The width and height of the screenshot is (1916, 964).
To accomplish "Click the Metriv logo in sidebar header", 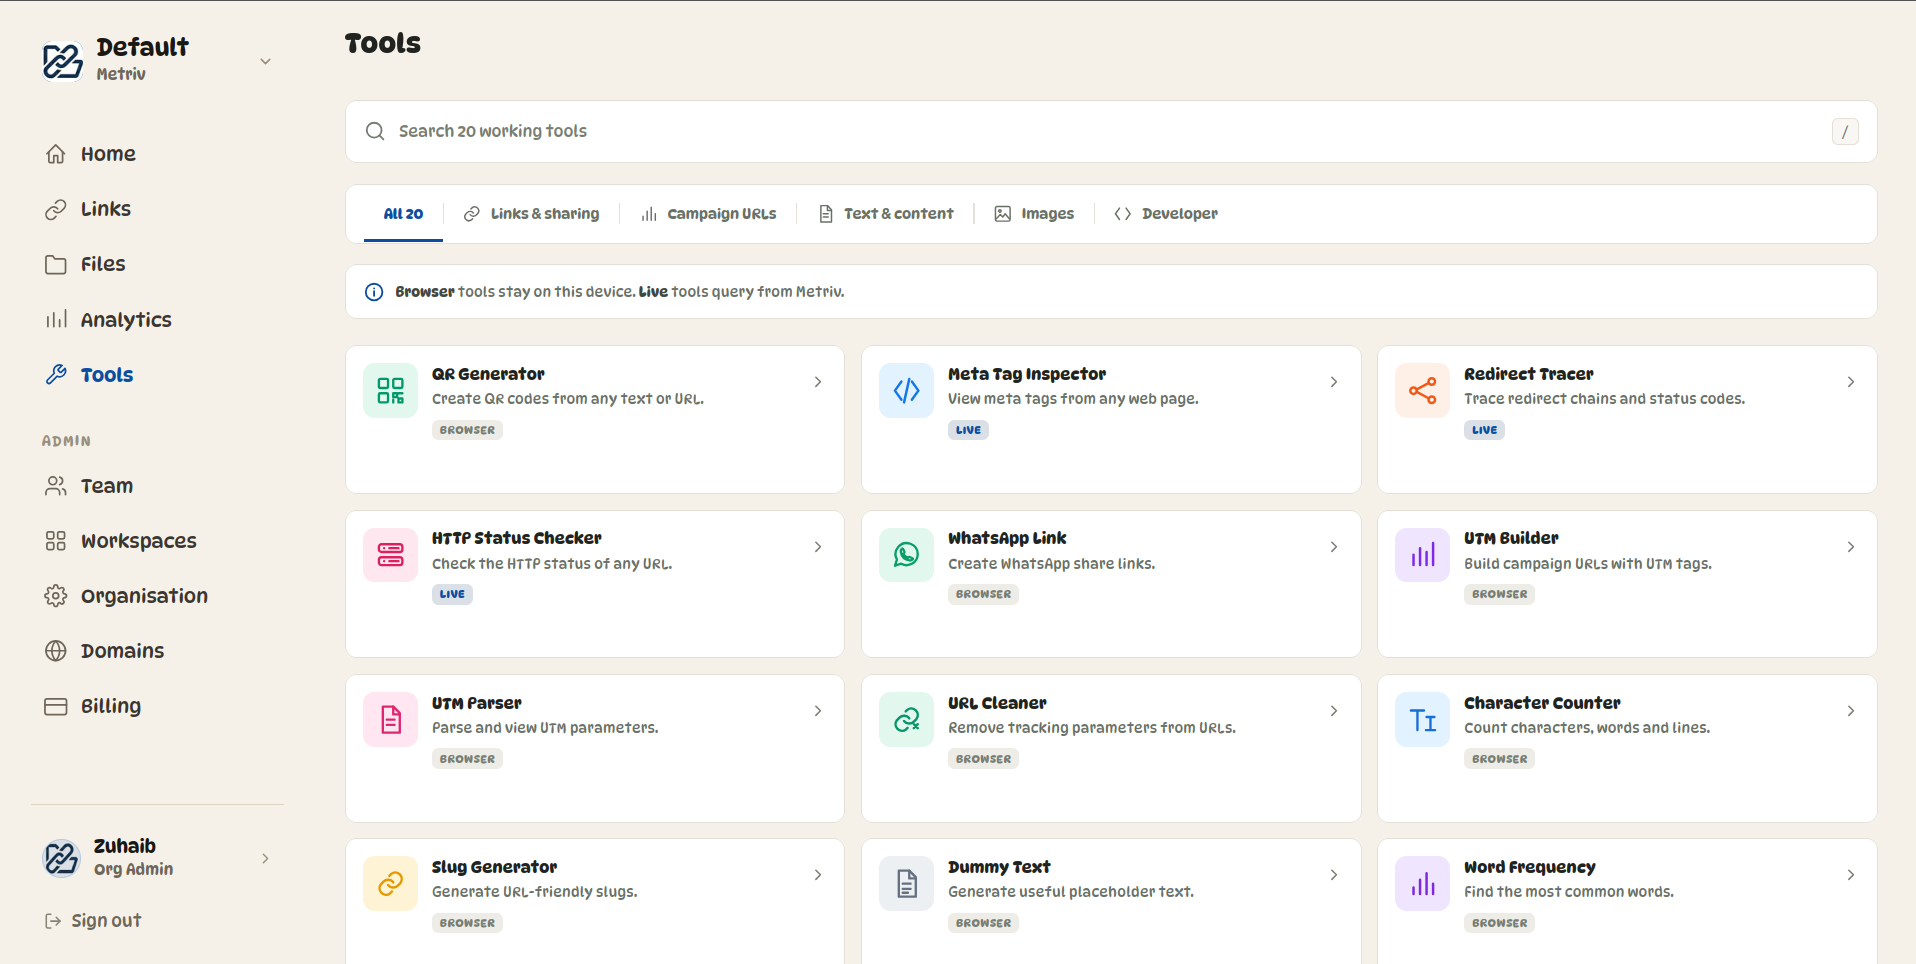I will [63, 60].
